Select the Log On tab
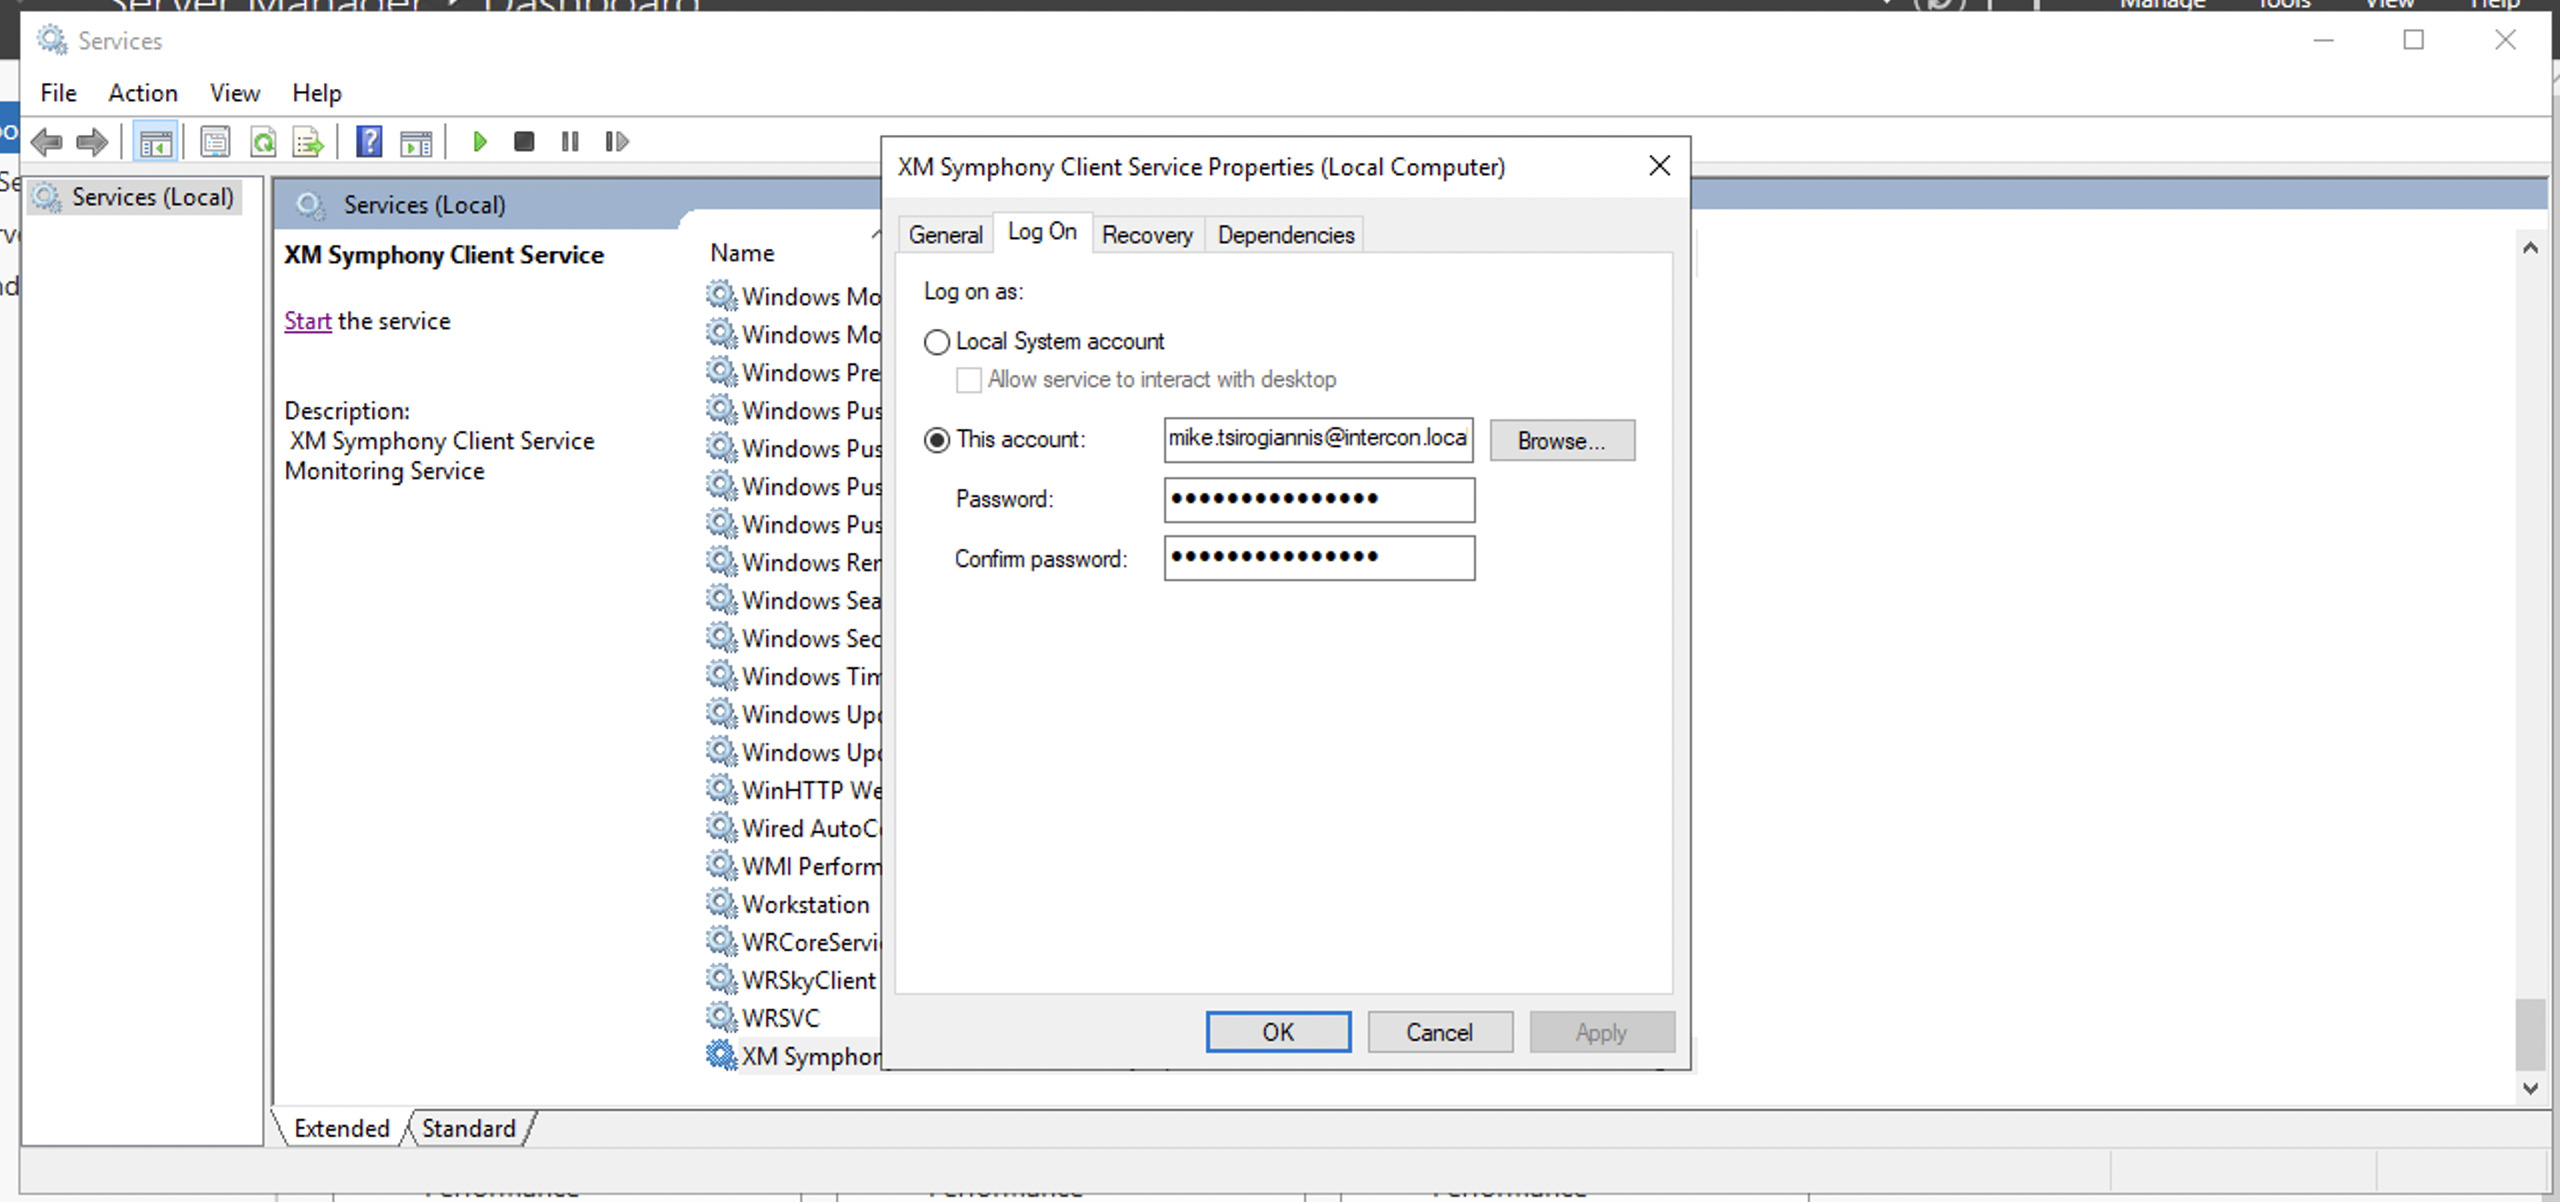The image size is (2560, 1202). click(1042, 232)
